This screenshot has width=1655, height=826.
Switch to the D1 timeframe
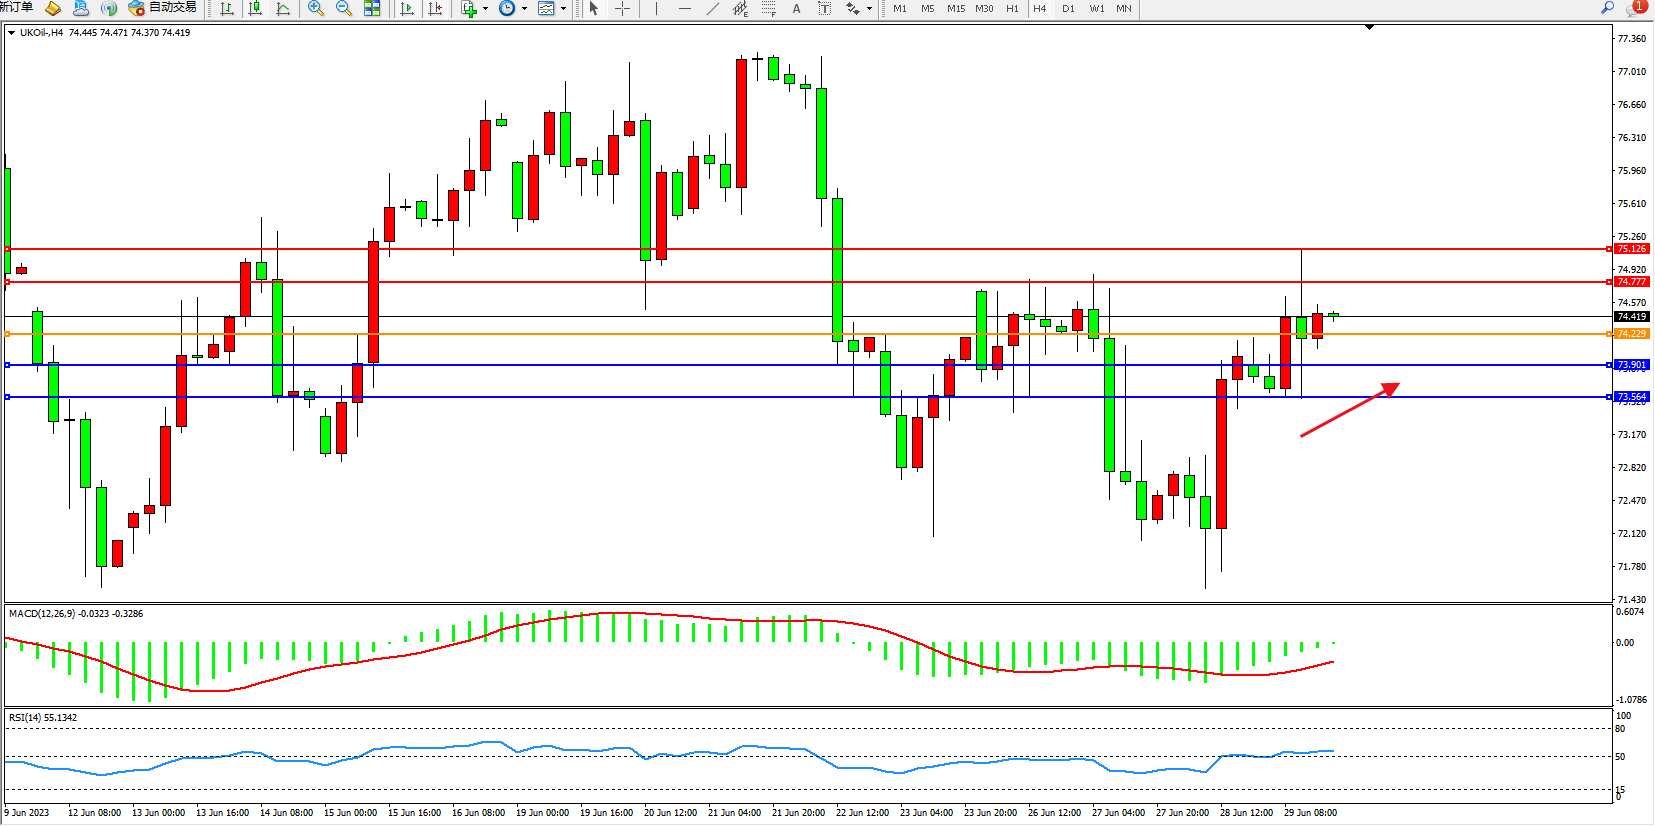[x=1068, y=8]
